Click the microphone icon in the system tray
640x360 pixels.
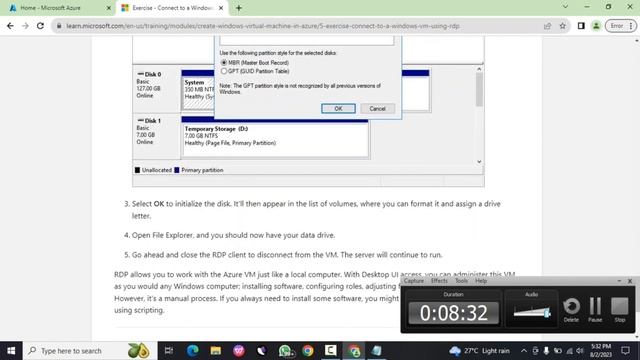point(546,351)
